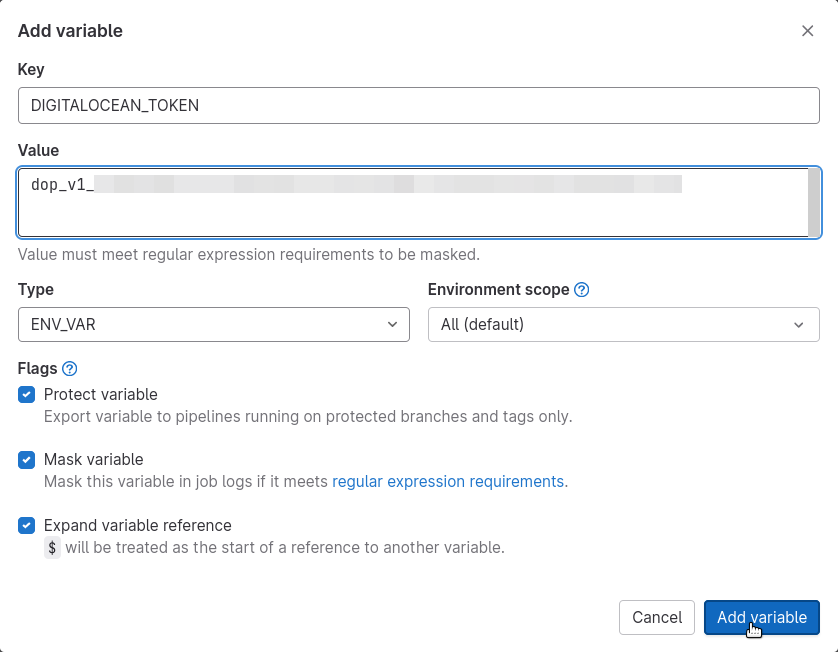Click the Add variable dialog title
Image resolution: width=838 pixels, height=652 pixels.
(70, 31)
